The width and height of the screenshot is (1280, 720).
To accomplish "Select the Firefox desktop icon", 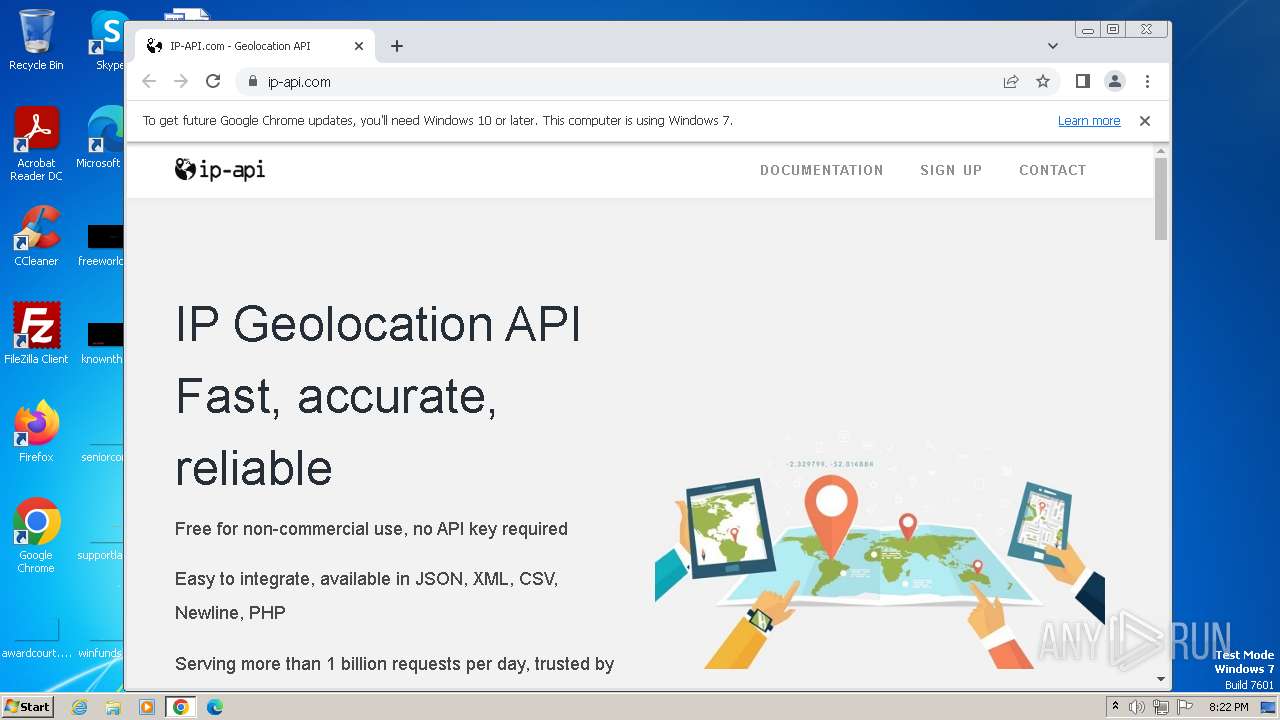I will click(x=36, y=431).
